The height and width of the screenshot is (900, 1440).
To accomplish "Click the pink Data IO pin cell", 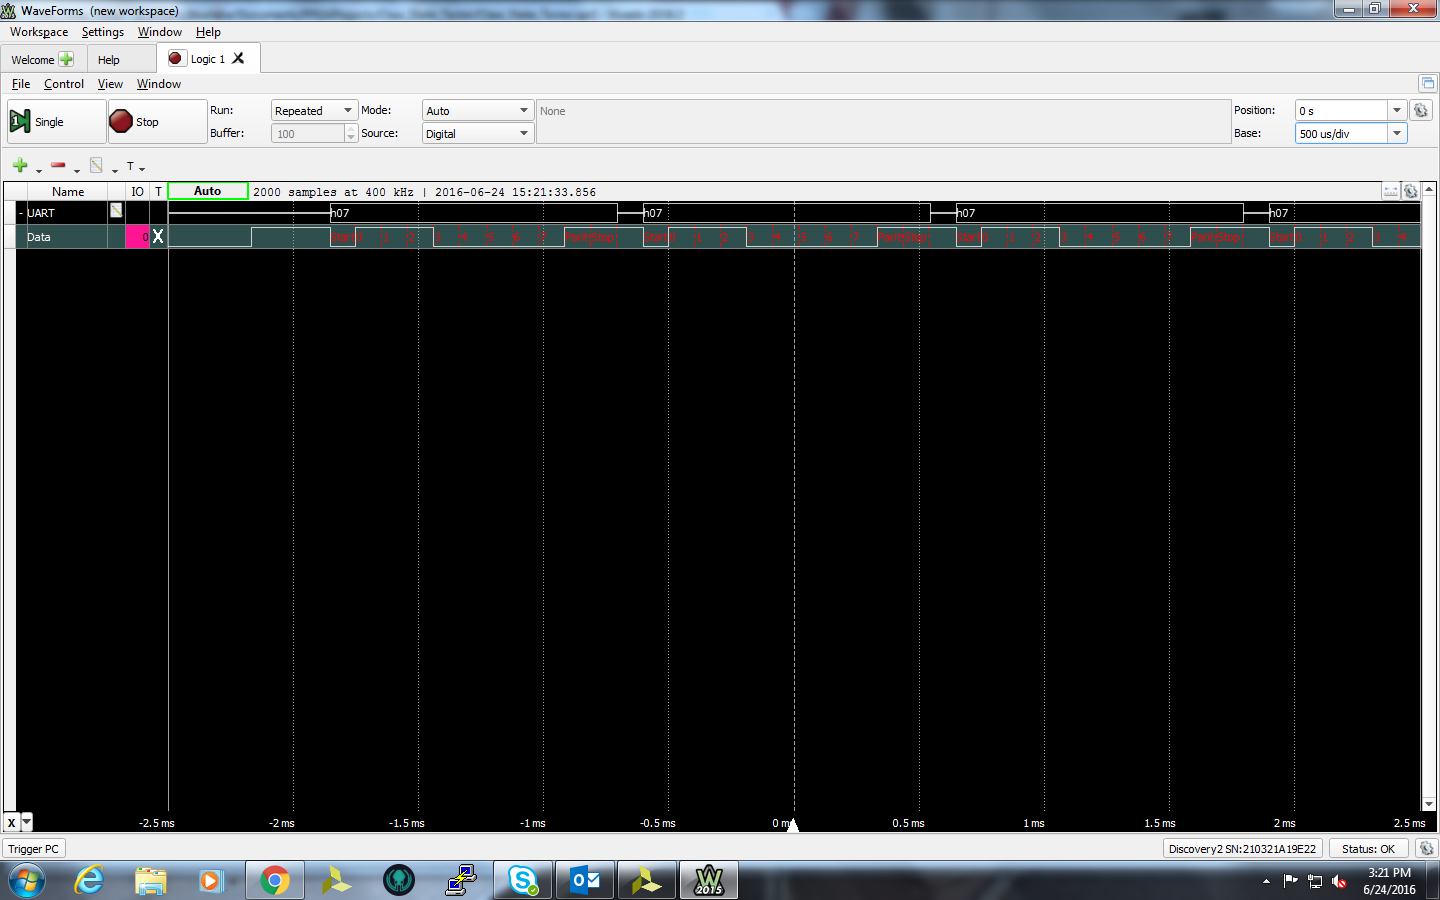I will point(137,237).
